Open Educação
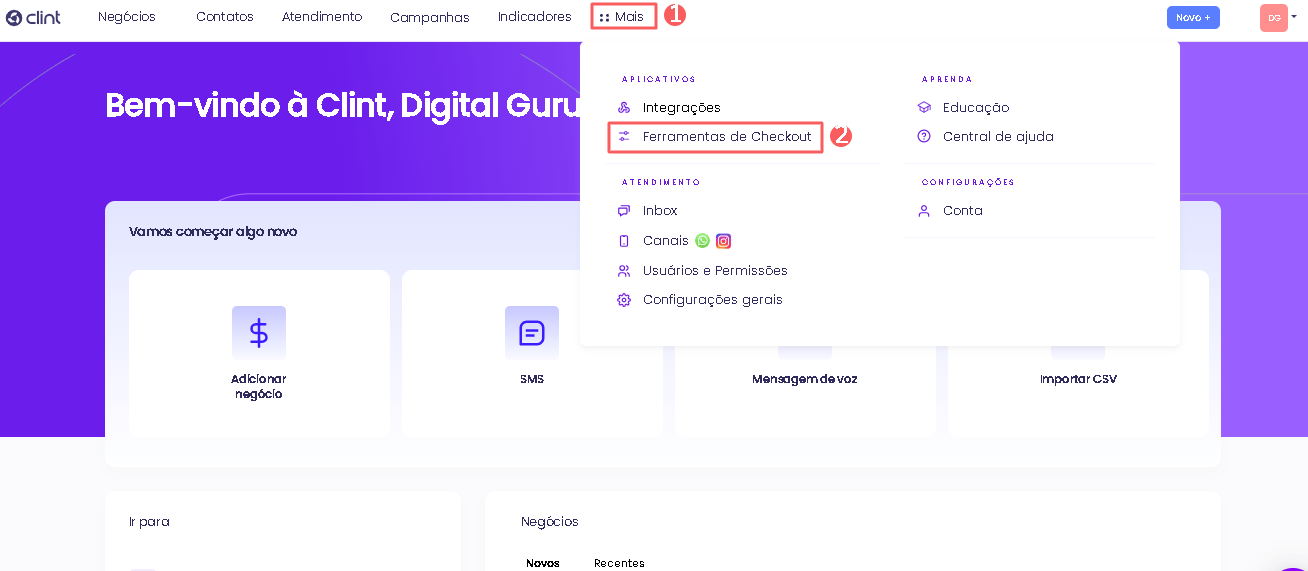 (x=976, y=108)
